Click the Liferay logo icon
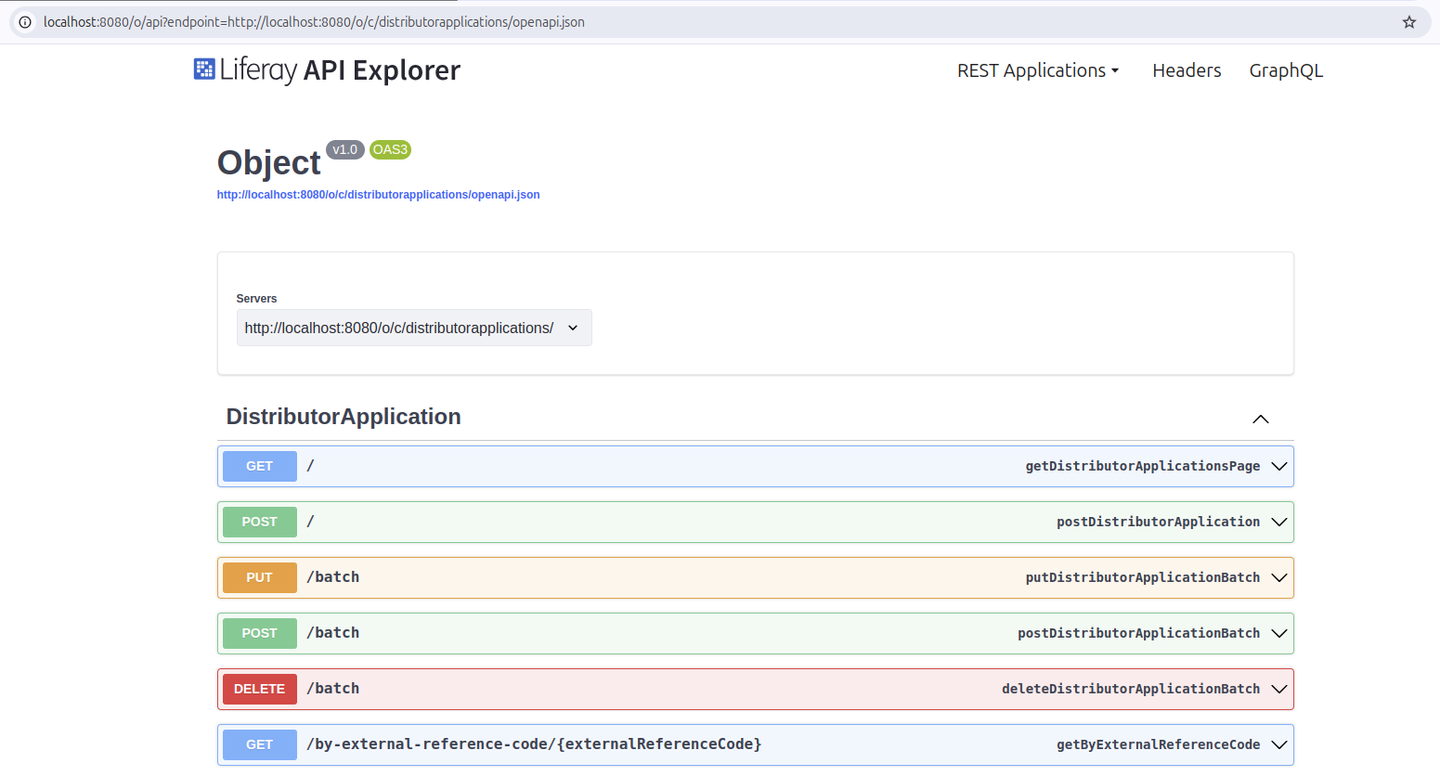 [204, 69]
